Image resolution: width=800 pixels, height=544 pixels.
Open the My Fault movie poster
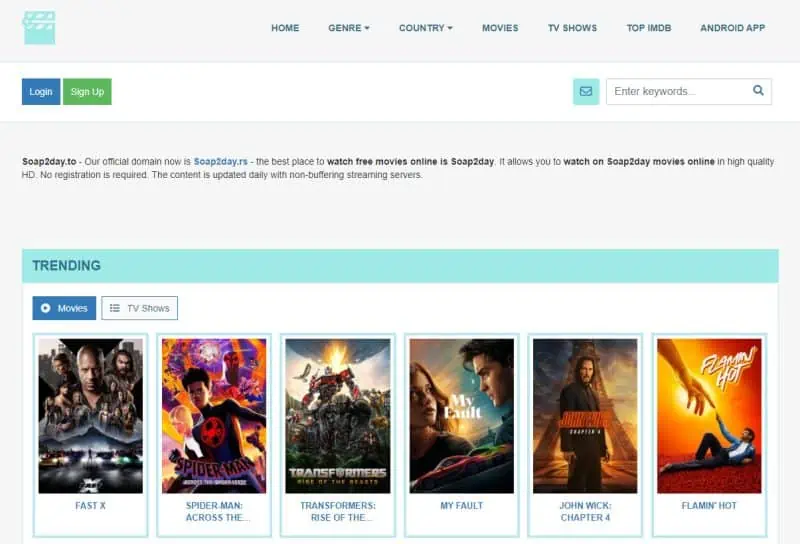[x=462, y=416]
